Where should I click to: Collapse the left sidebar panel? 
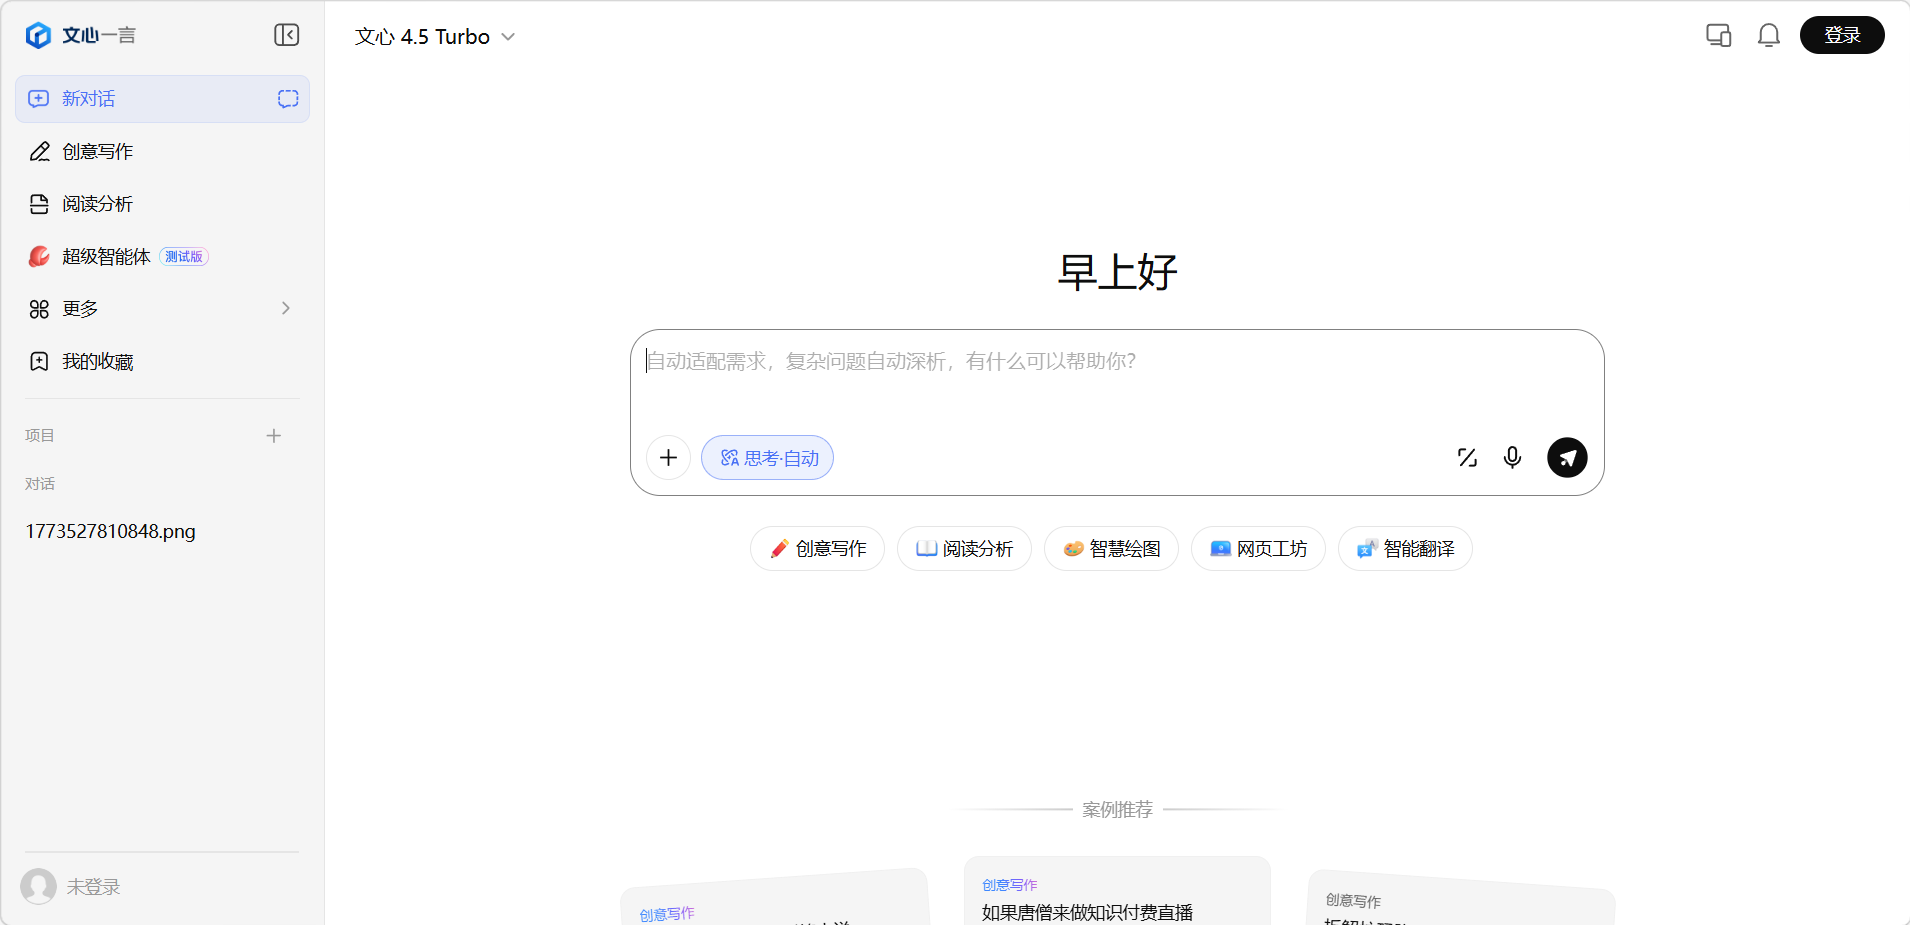[287, 35]
